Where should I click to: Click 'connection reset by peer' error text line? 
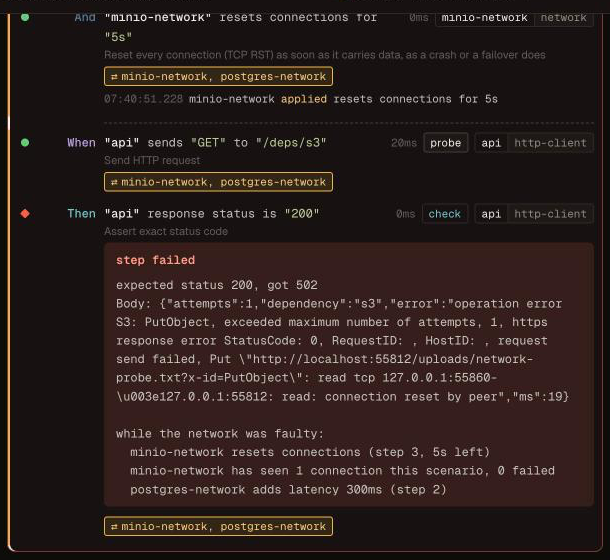click(342, 397)
